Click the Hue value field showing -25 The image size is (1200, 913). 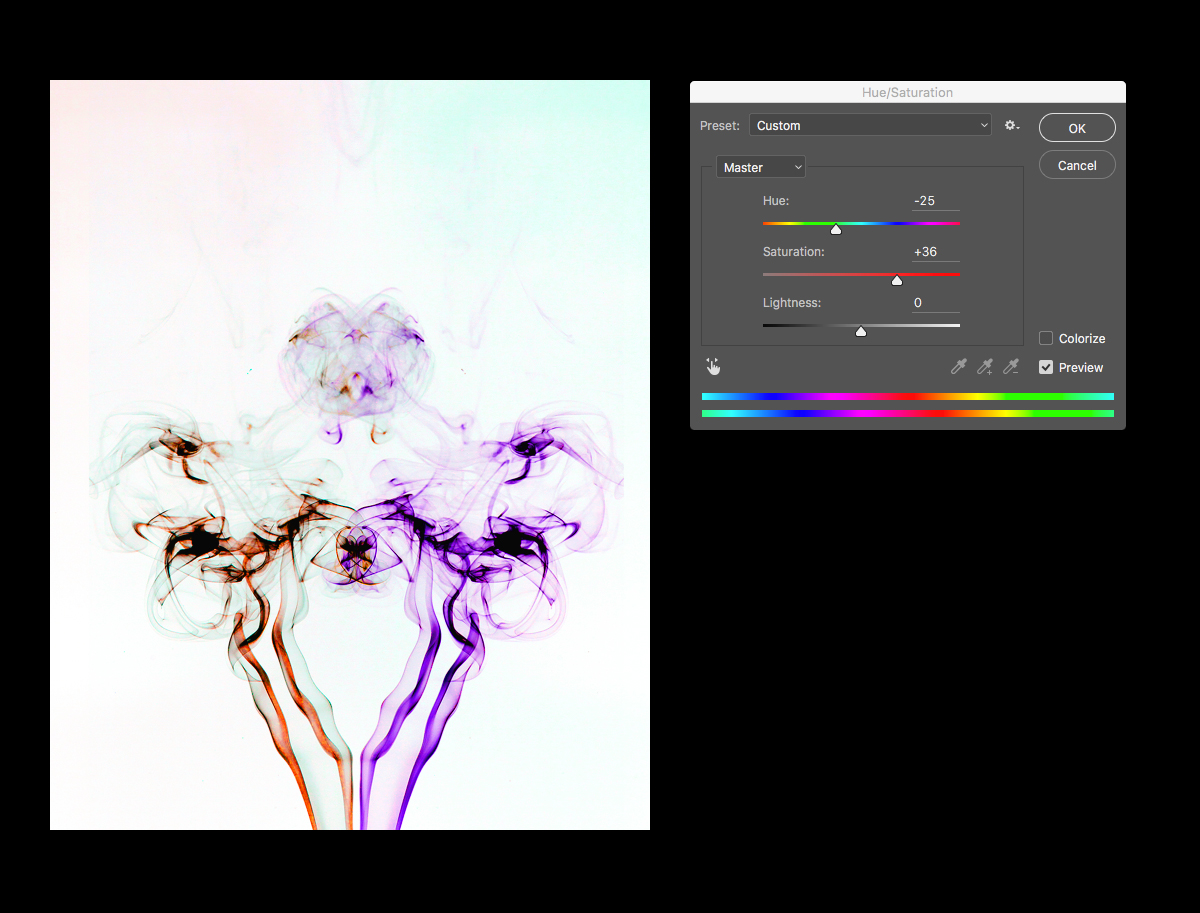[936, 201]
